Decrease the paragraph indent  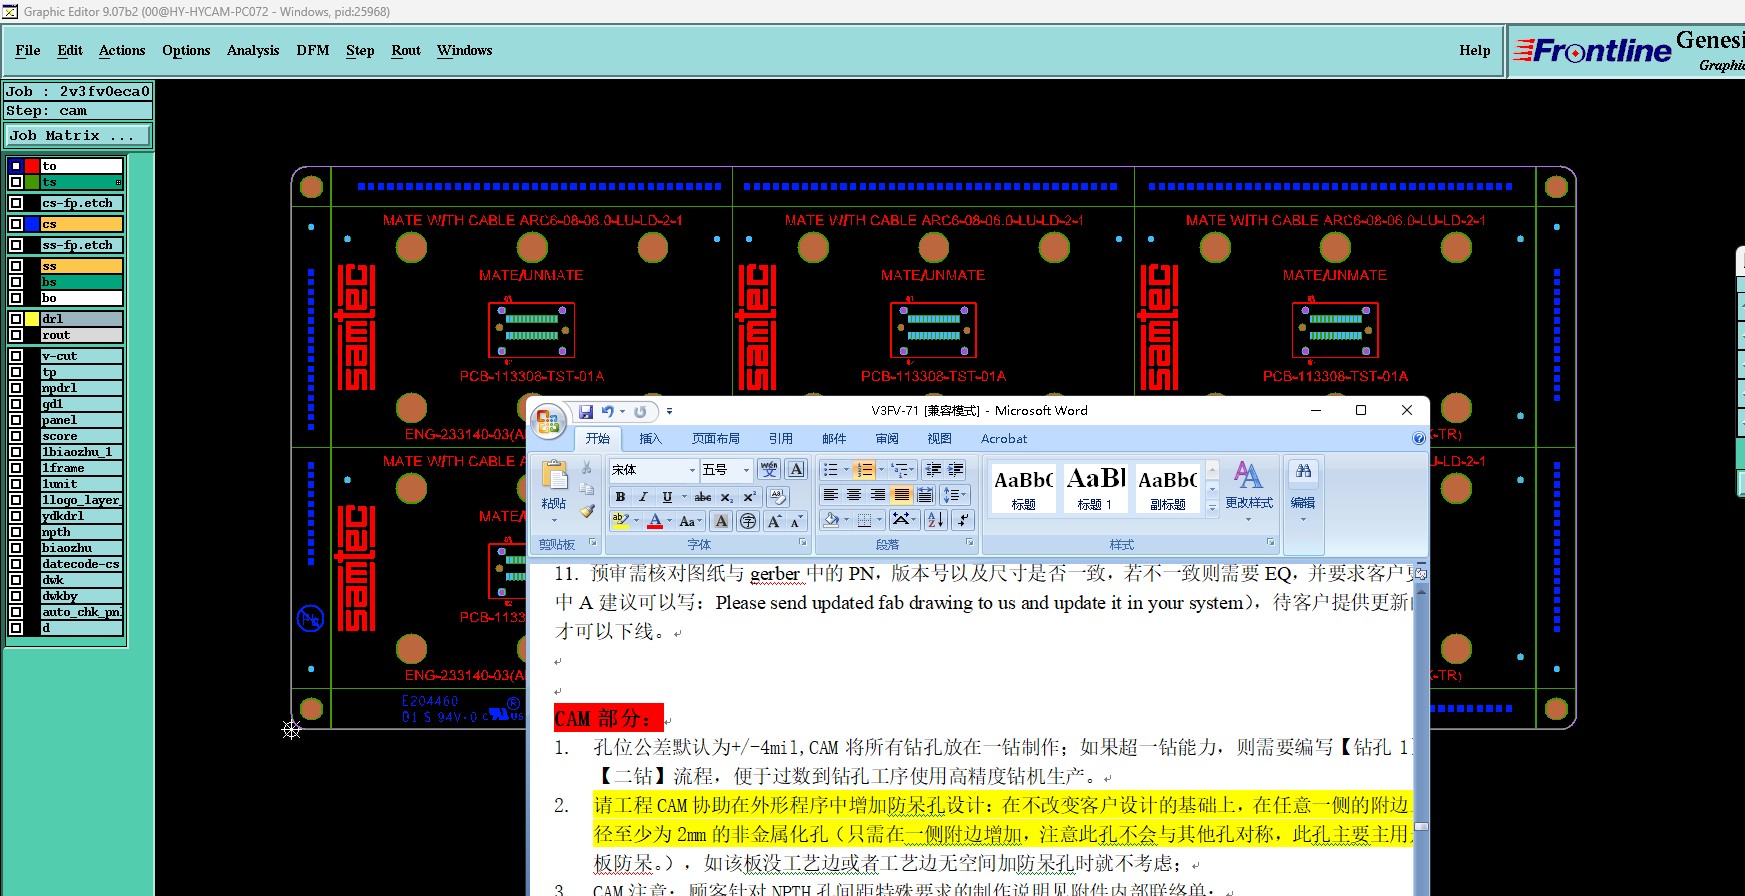click(x=933, y=469)
